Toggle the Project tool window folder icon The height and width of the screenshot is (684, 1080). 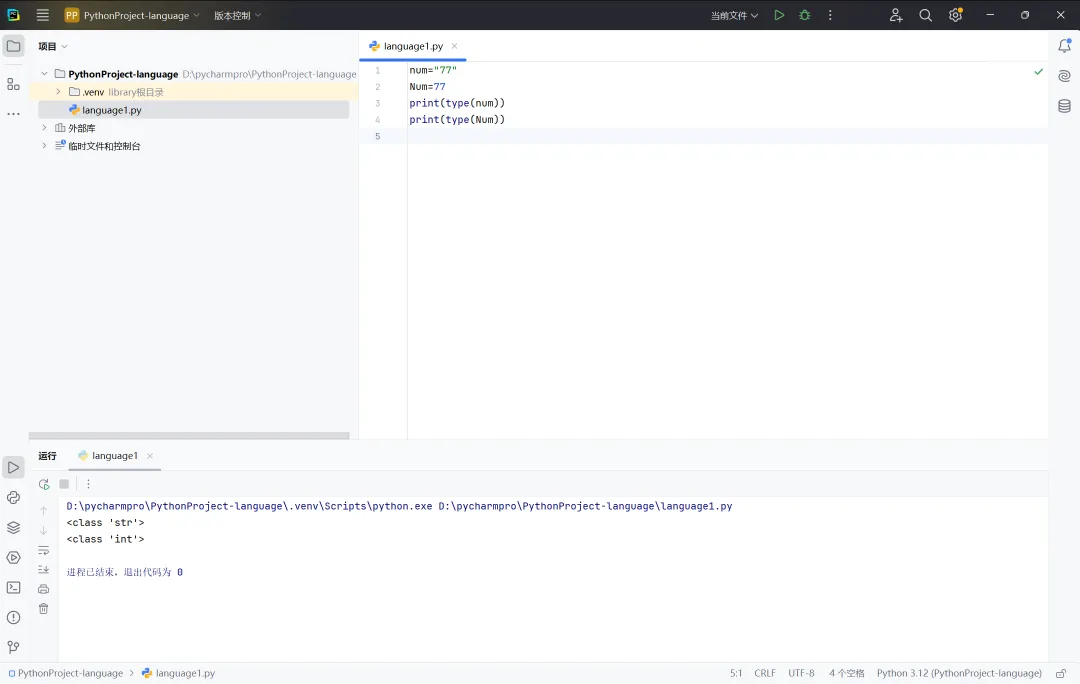pyautogui.click(x=13, y=46)
